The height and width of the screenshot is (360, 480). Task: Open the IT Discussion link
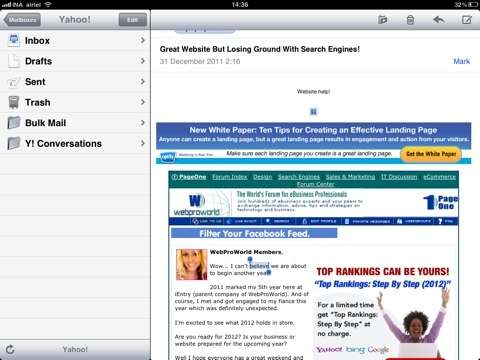tap(399, 177)
